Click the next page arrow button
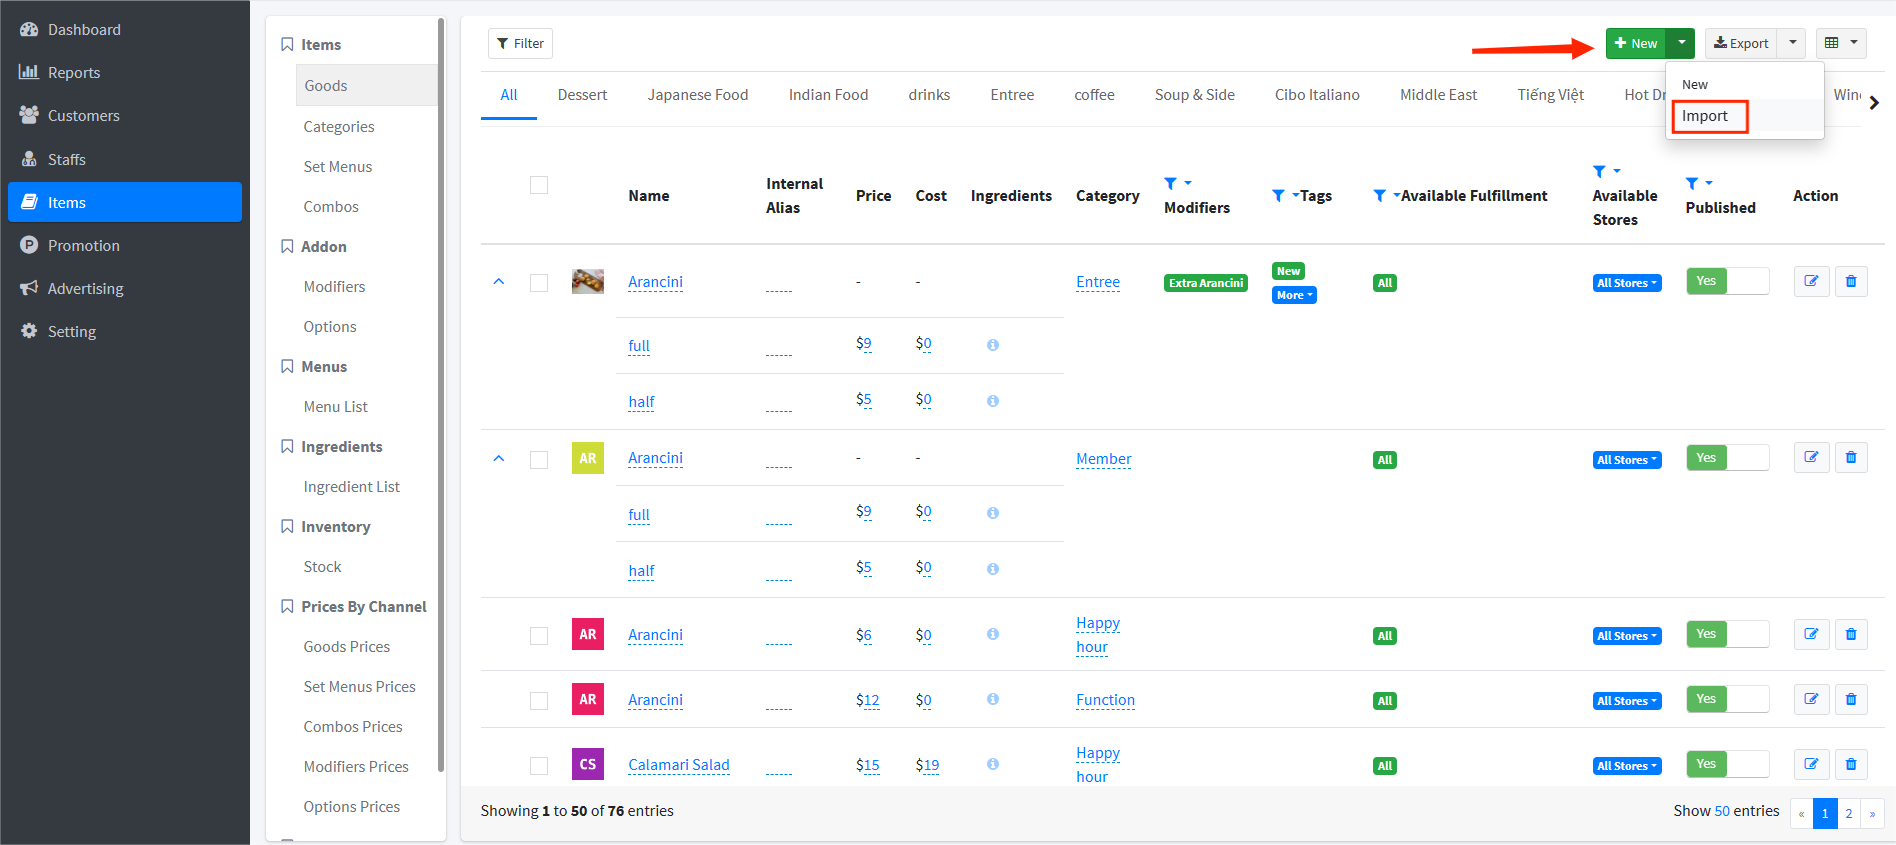The width and height of the screenshot is (1896, 845). click(1872, 813)
